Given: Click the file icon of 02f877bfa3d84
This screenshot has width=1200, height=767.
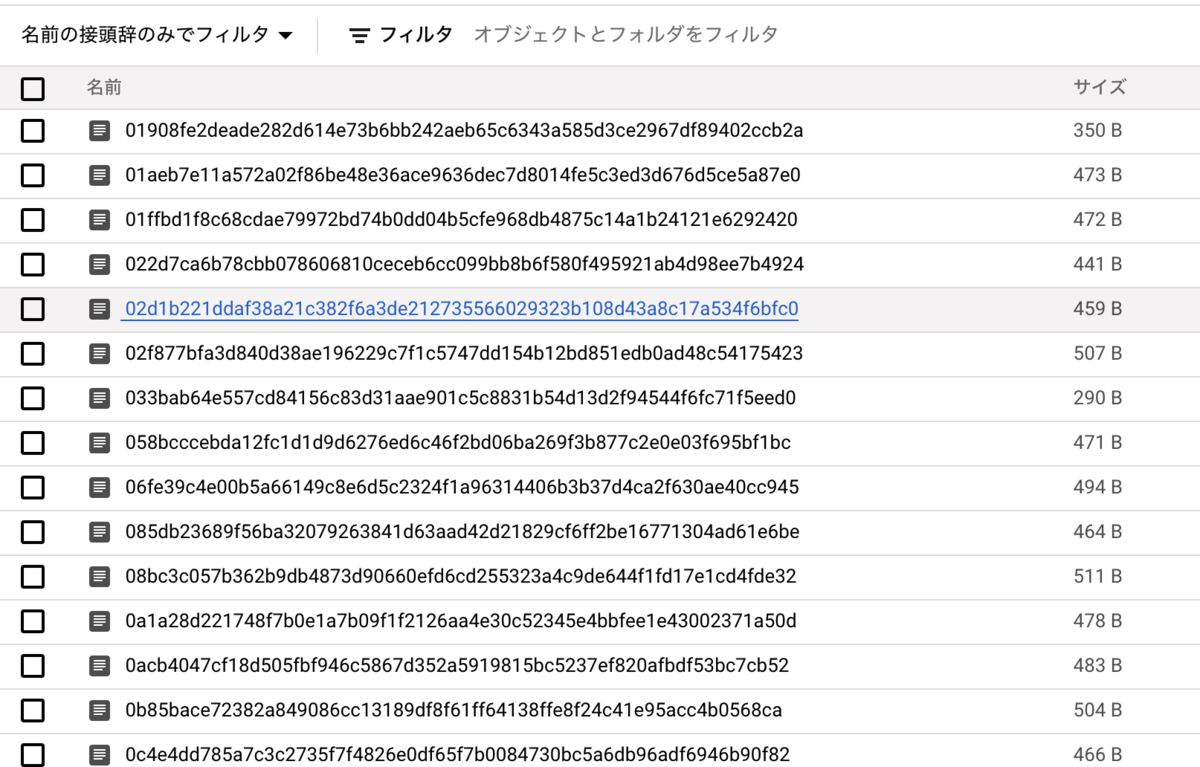Looking at the screenshot, I should point(99,354).
